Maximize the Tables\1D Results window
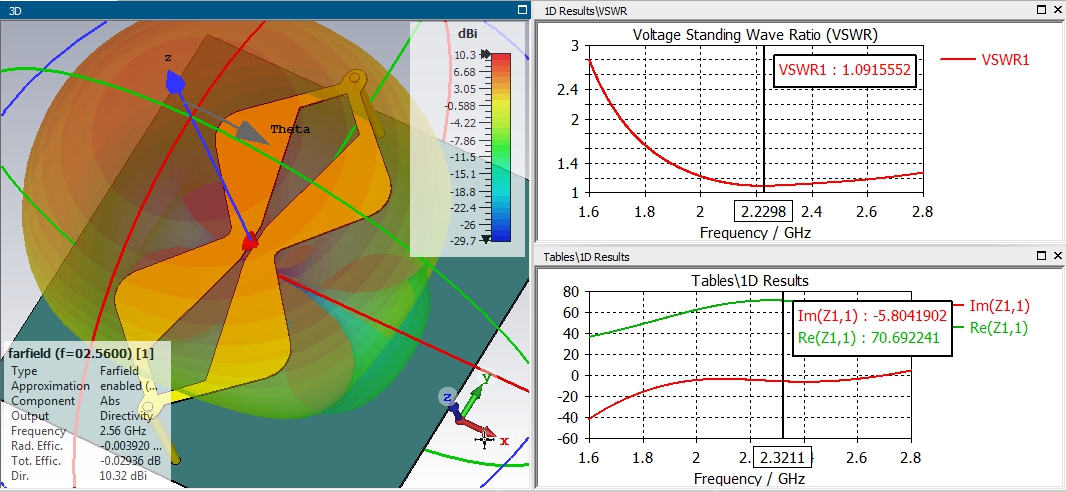 click(1042, 256)
